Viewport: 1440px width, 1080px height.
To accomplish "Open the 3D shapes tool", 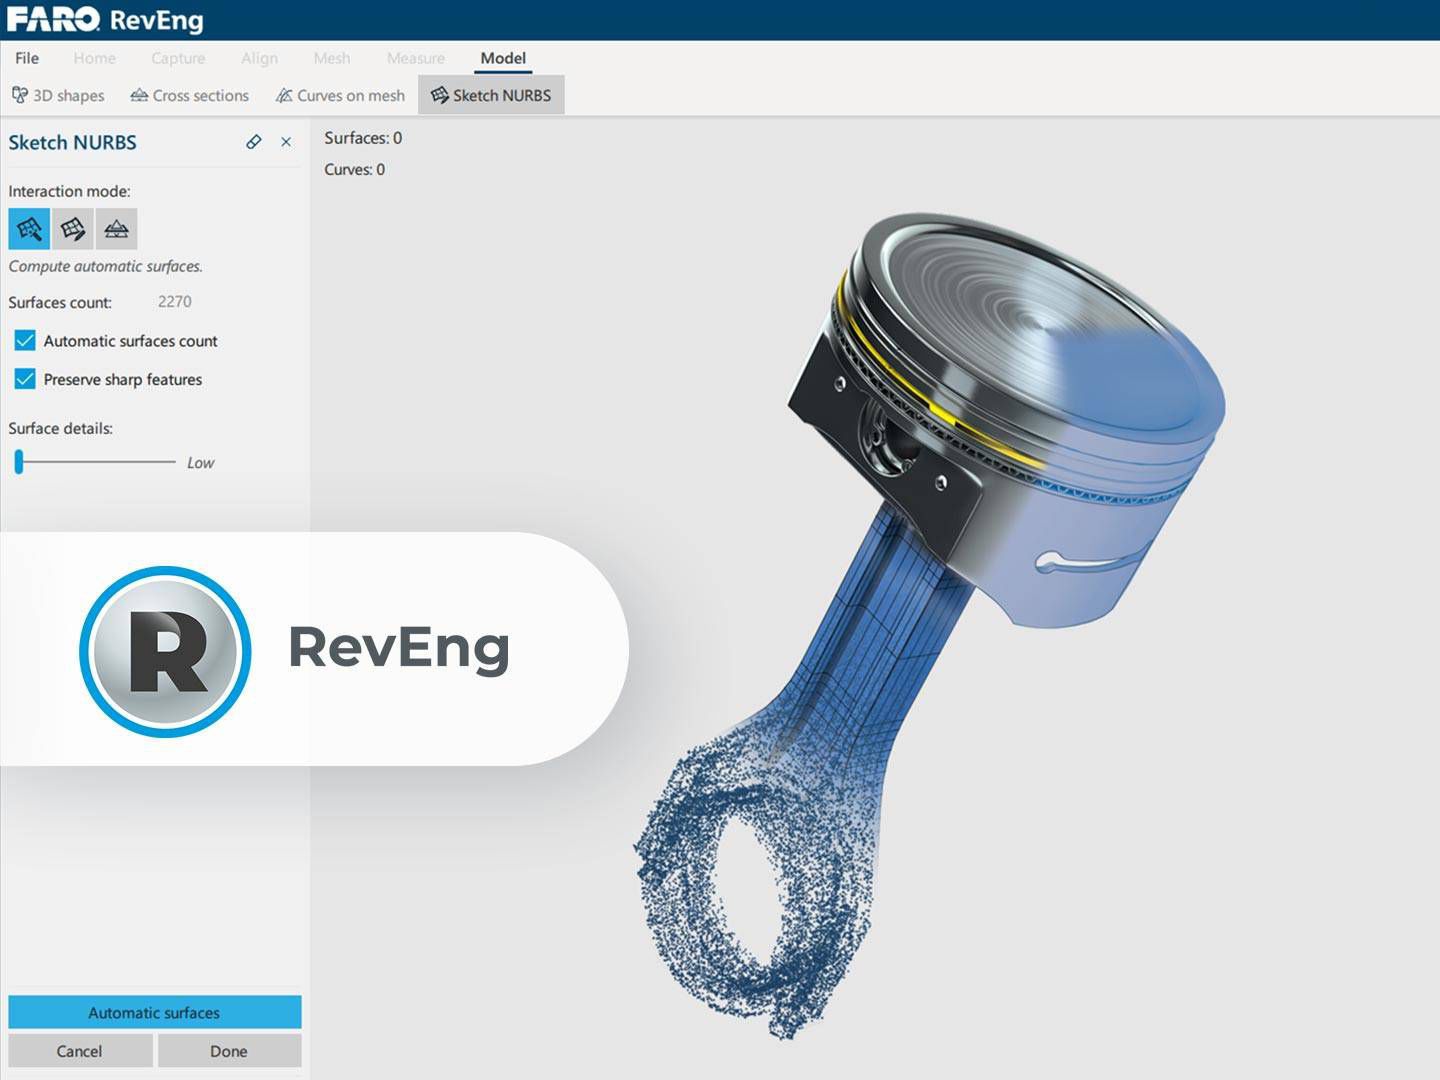I will 57,95.
